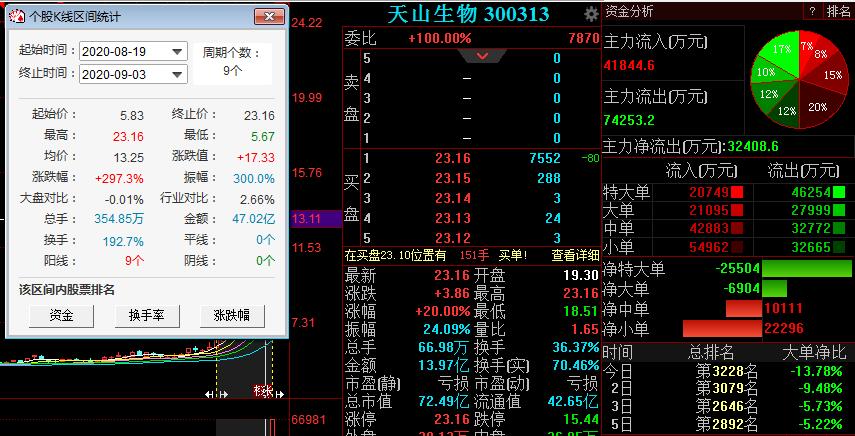
Task: Rank interval stocks by 资金
Action: click(61, 316)
